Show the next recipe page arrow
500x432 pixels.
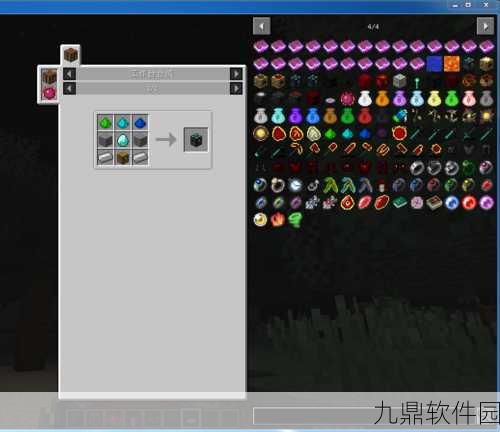point(236,89)
